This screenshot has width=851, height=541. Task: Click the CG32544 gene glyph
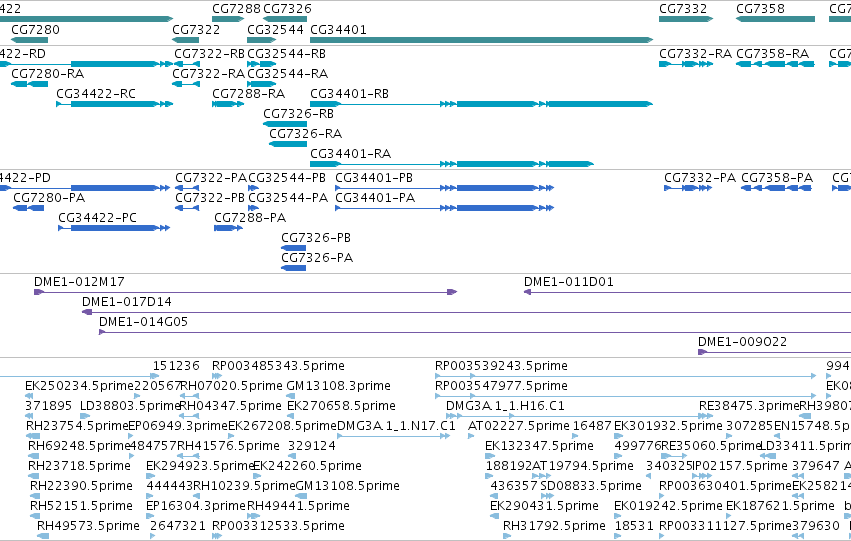[262, 40]
